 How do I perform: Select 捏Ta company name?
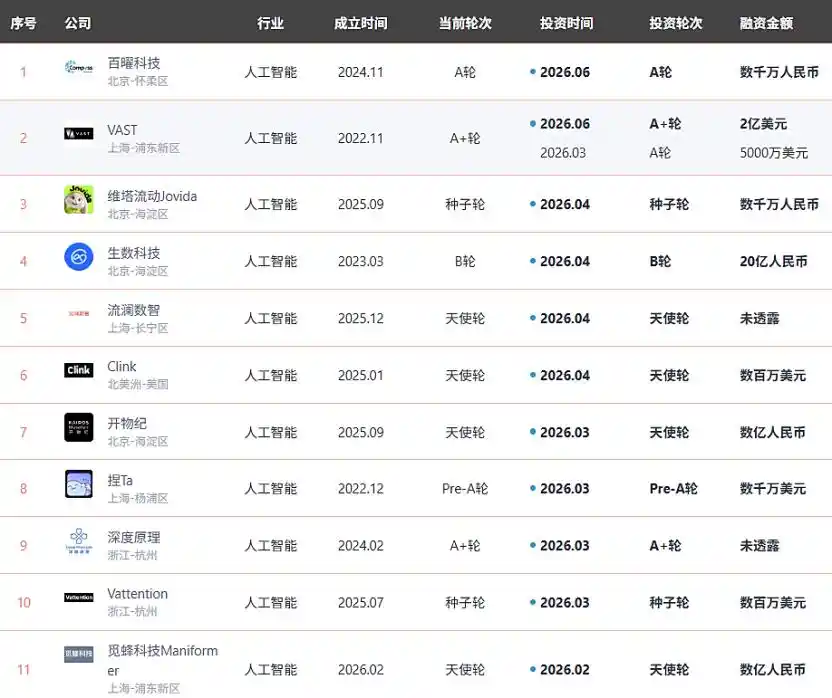coord(120,480)
